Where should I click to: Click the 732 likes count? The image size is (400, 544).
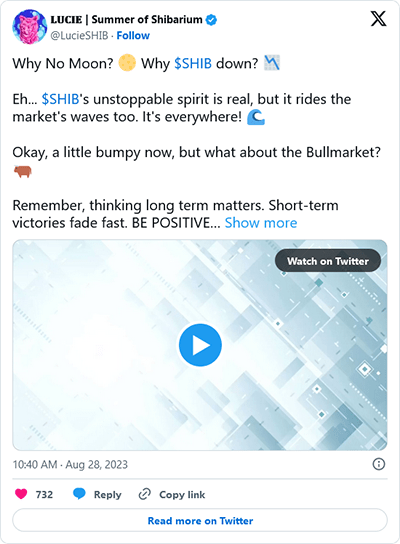(44, 494)
